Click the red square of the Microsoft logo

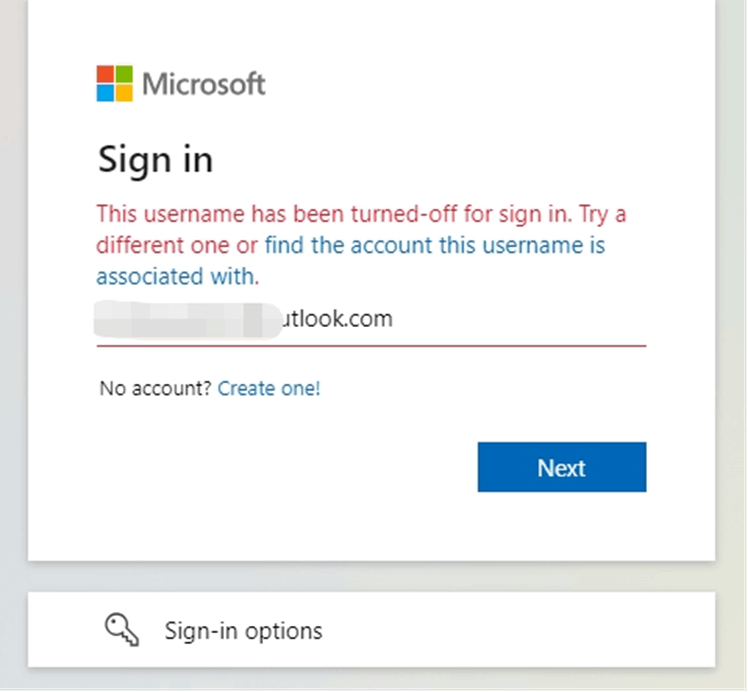105,74
